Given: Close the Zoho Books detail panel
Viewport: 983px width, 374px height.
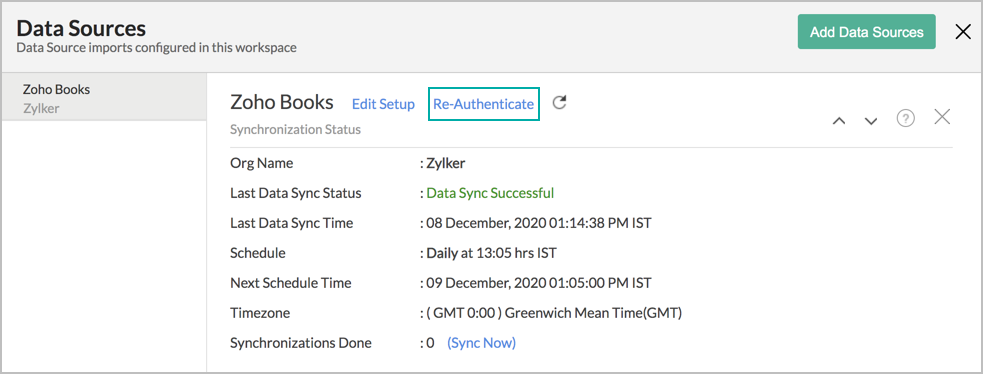Looking at the screenshot, I should click(942, 117).
